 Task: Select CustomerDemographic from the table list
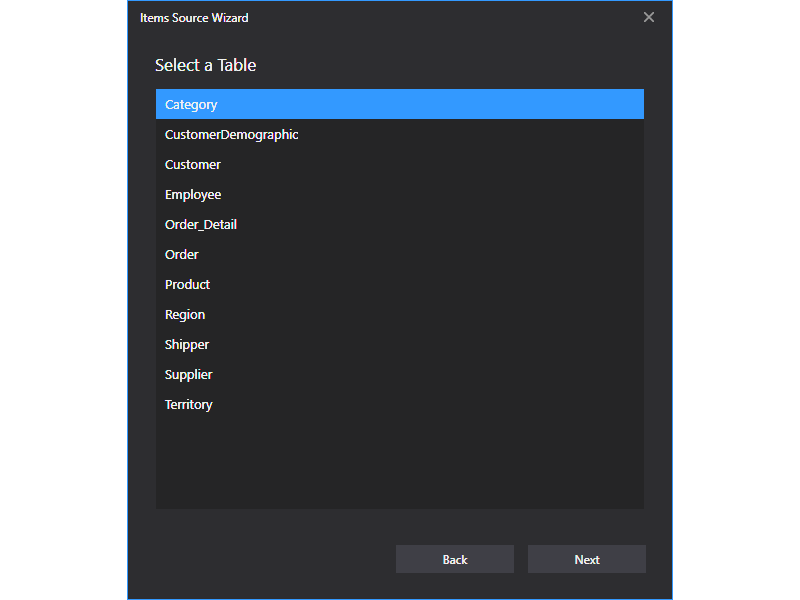[231, 134]
